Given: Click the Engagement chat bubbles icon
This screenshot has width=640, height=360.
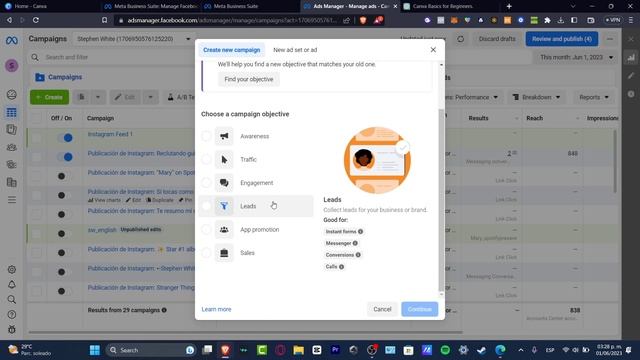Looking at the screenshot, I should click(224, 183).
